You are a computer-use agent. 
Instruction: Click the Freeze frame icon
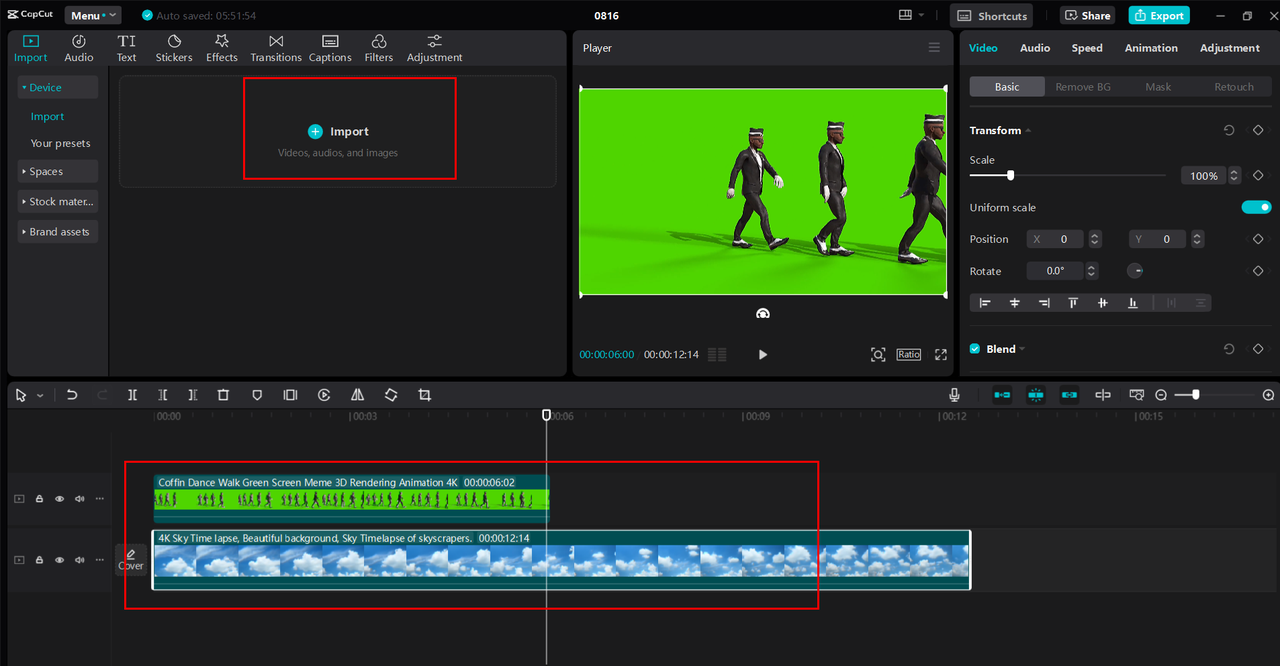pos(290,395)
